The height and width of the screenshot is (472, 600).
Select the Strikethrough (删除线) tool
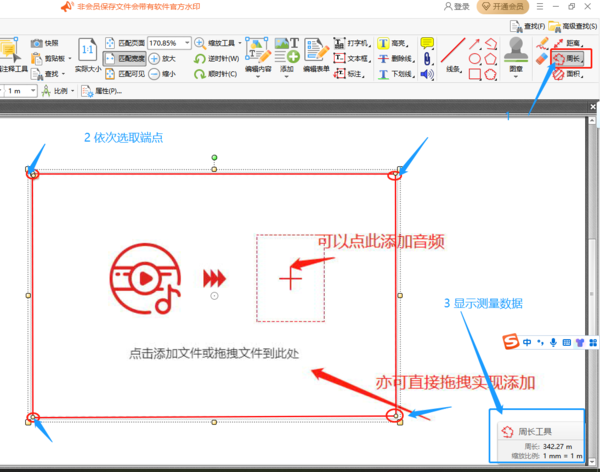coord(396,59)
